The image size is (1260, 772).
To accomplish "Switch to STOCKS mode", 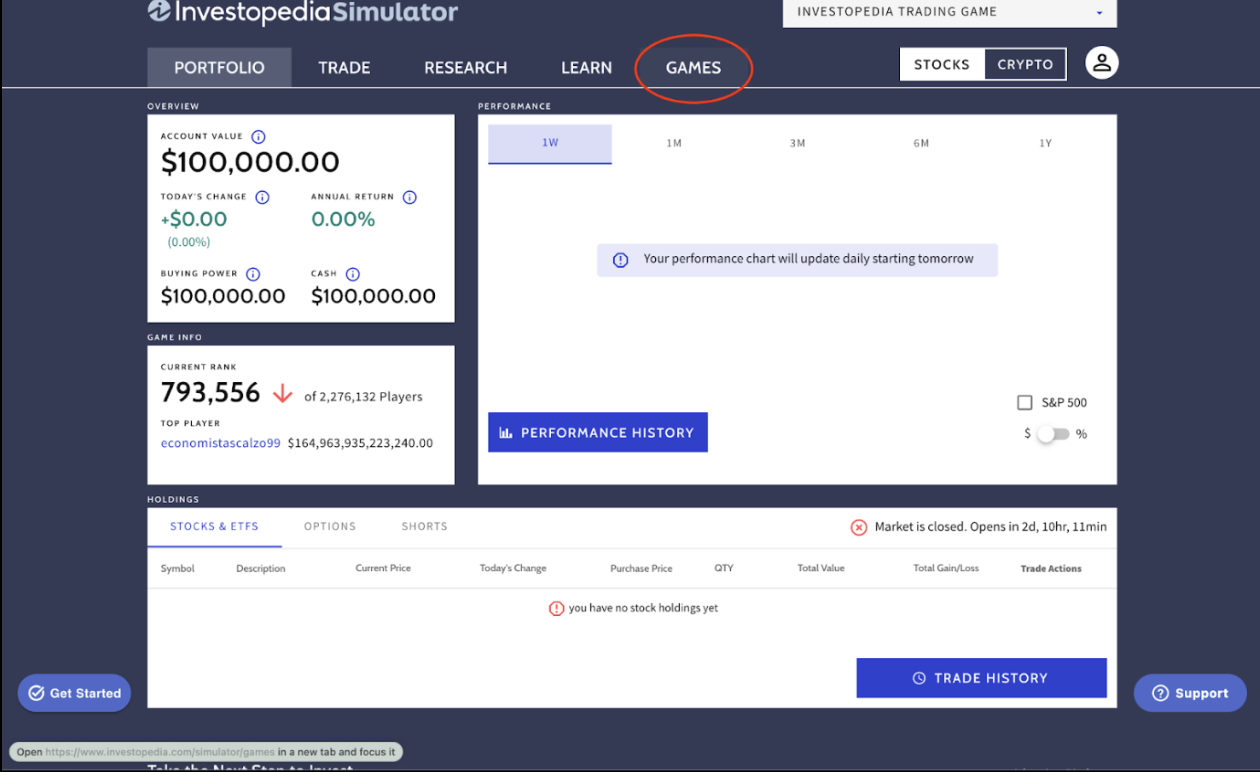I will pos(942,64).
